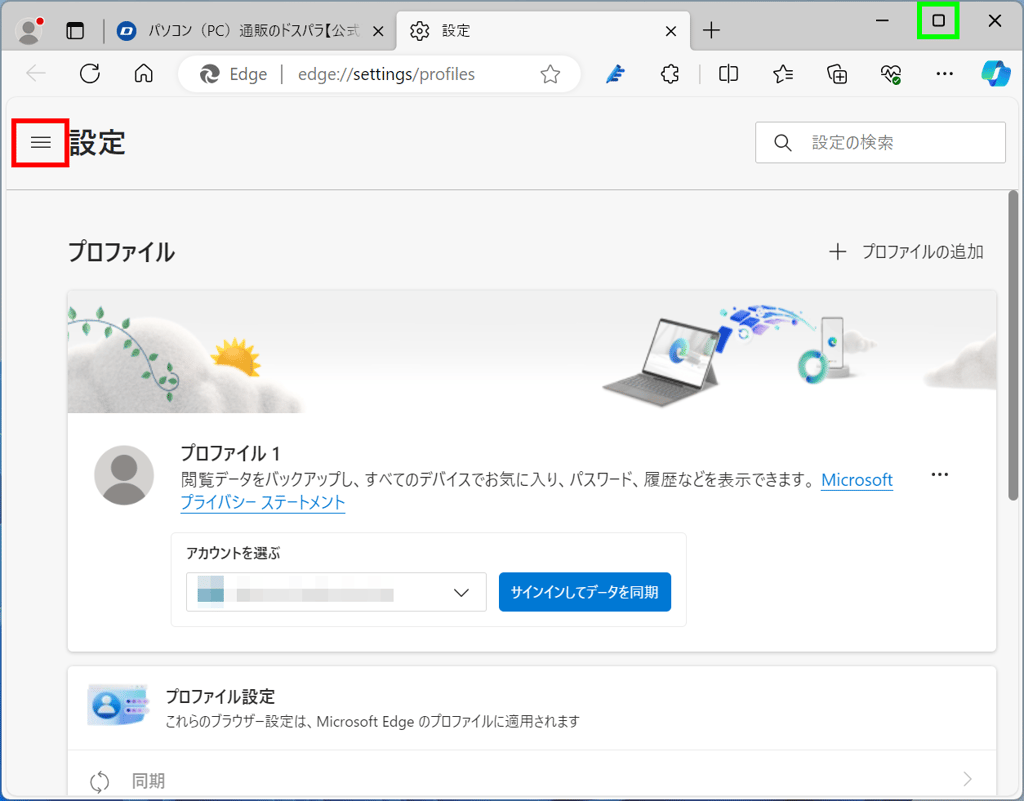Switch to the ドスパラ tab

[x=250, y=30]
